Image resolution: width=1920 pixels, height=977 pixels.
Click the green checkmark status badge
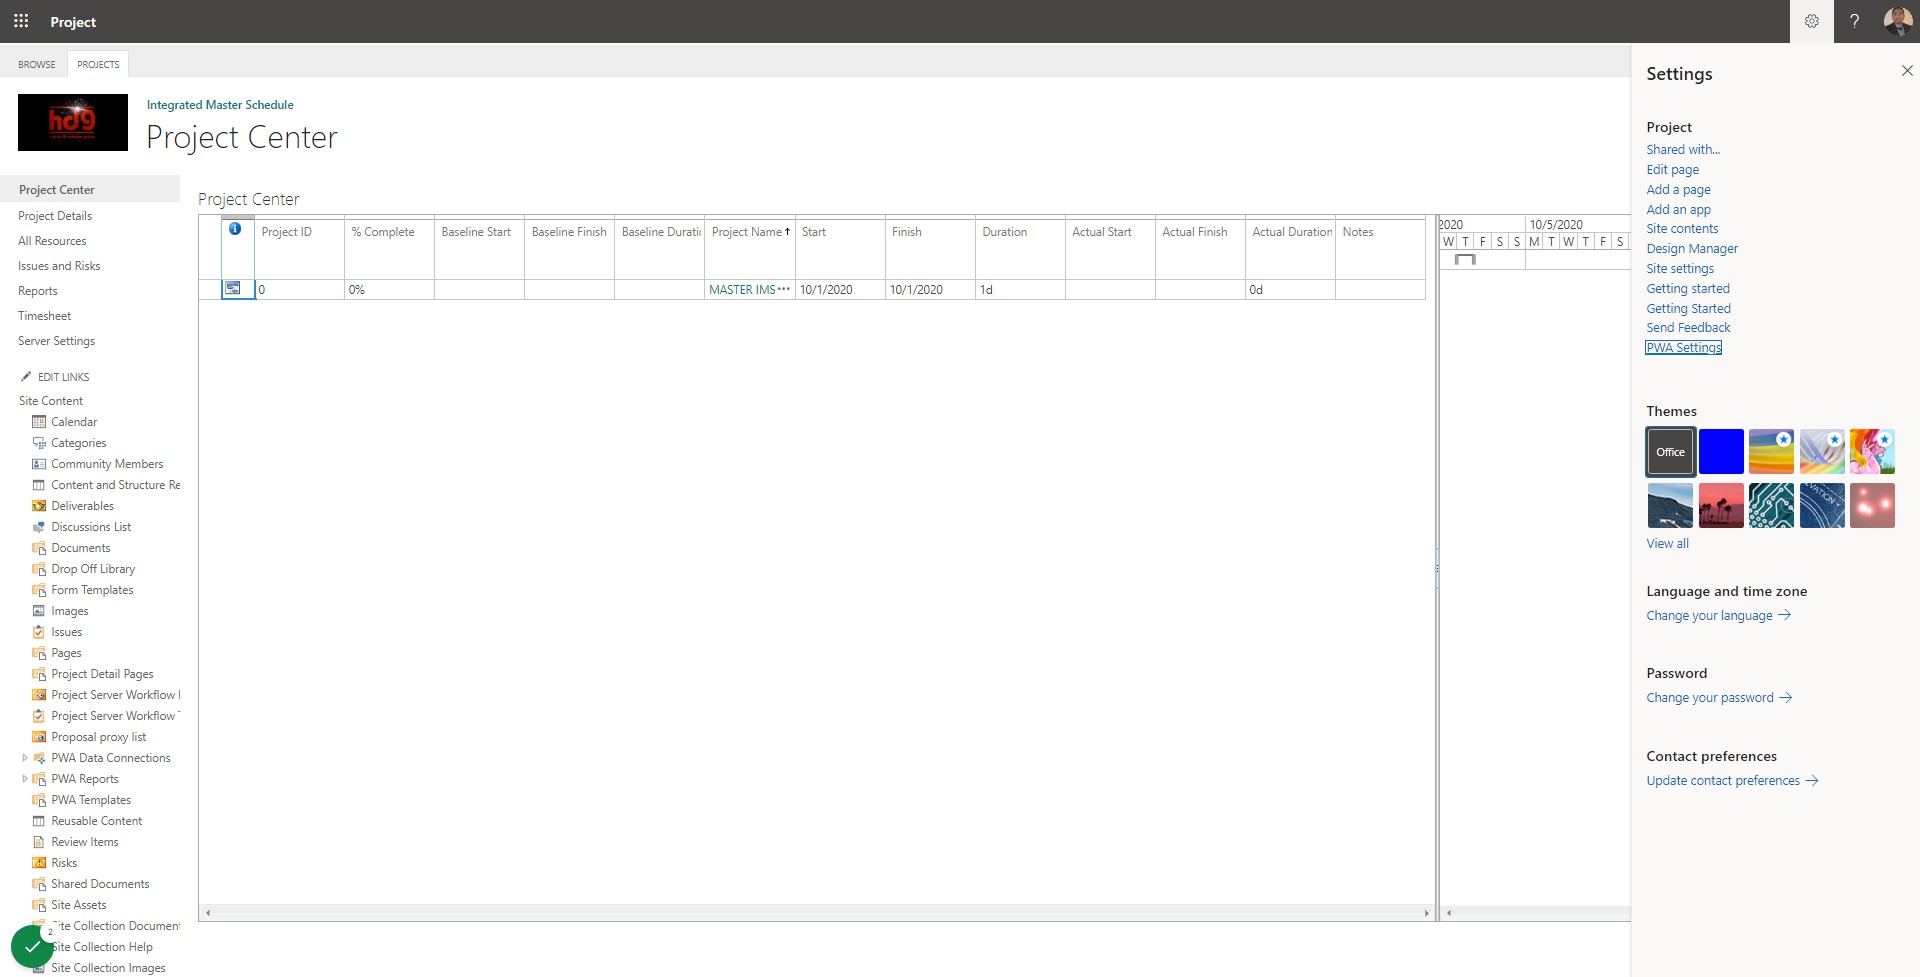(32, 946)
